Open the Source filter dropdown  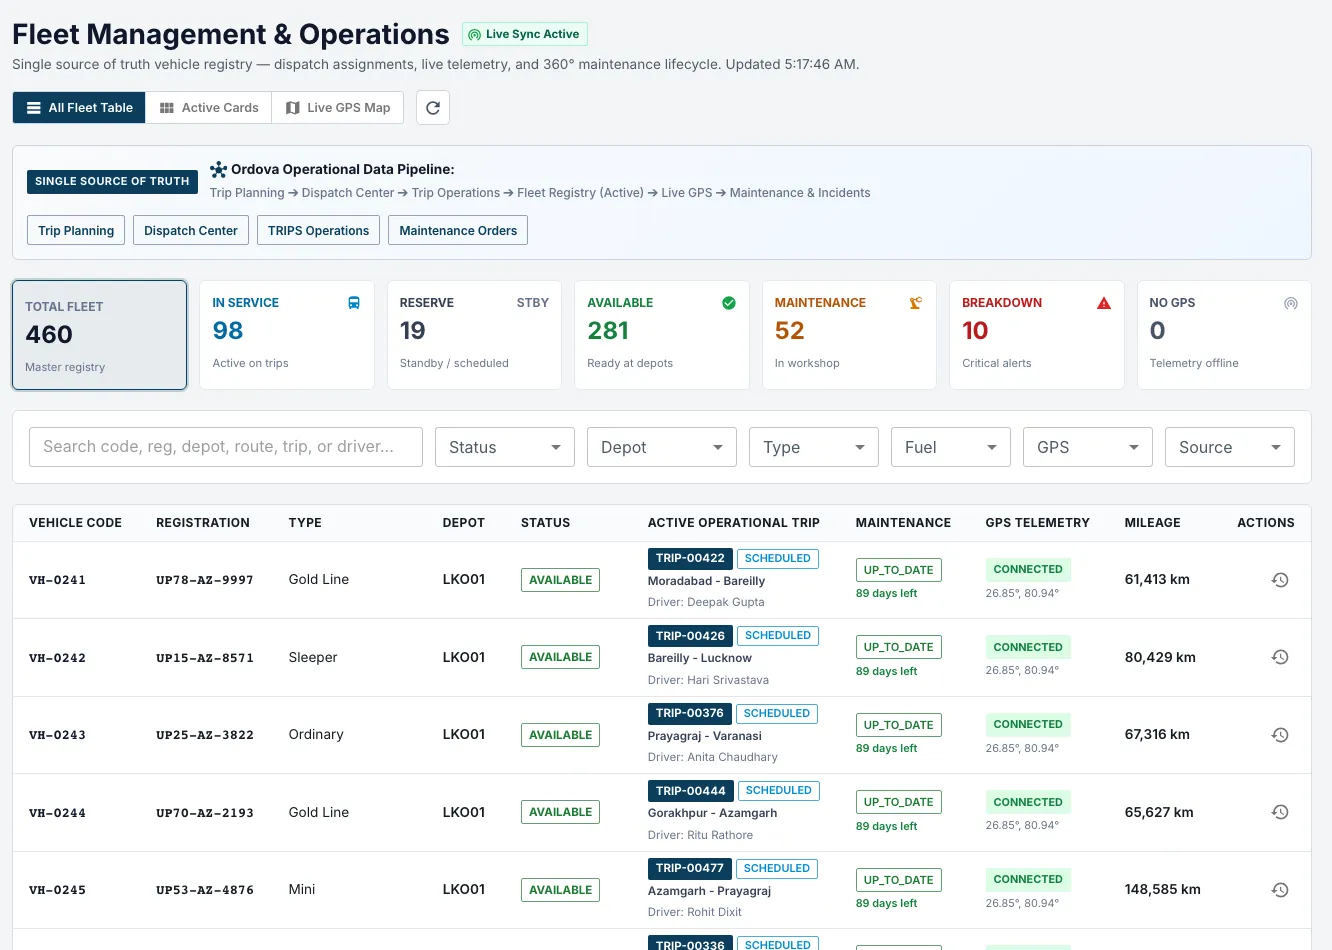tap(1230, 447)
